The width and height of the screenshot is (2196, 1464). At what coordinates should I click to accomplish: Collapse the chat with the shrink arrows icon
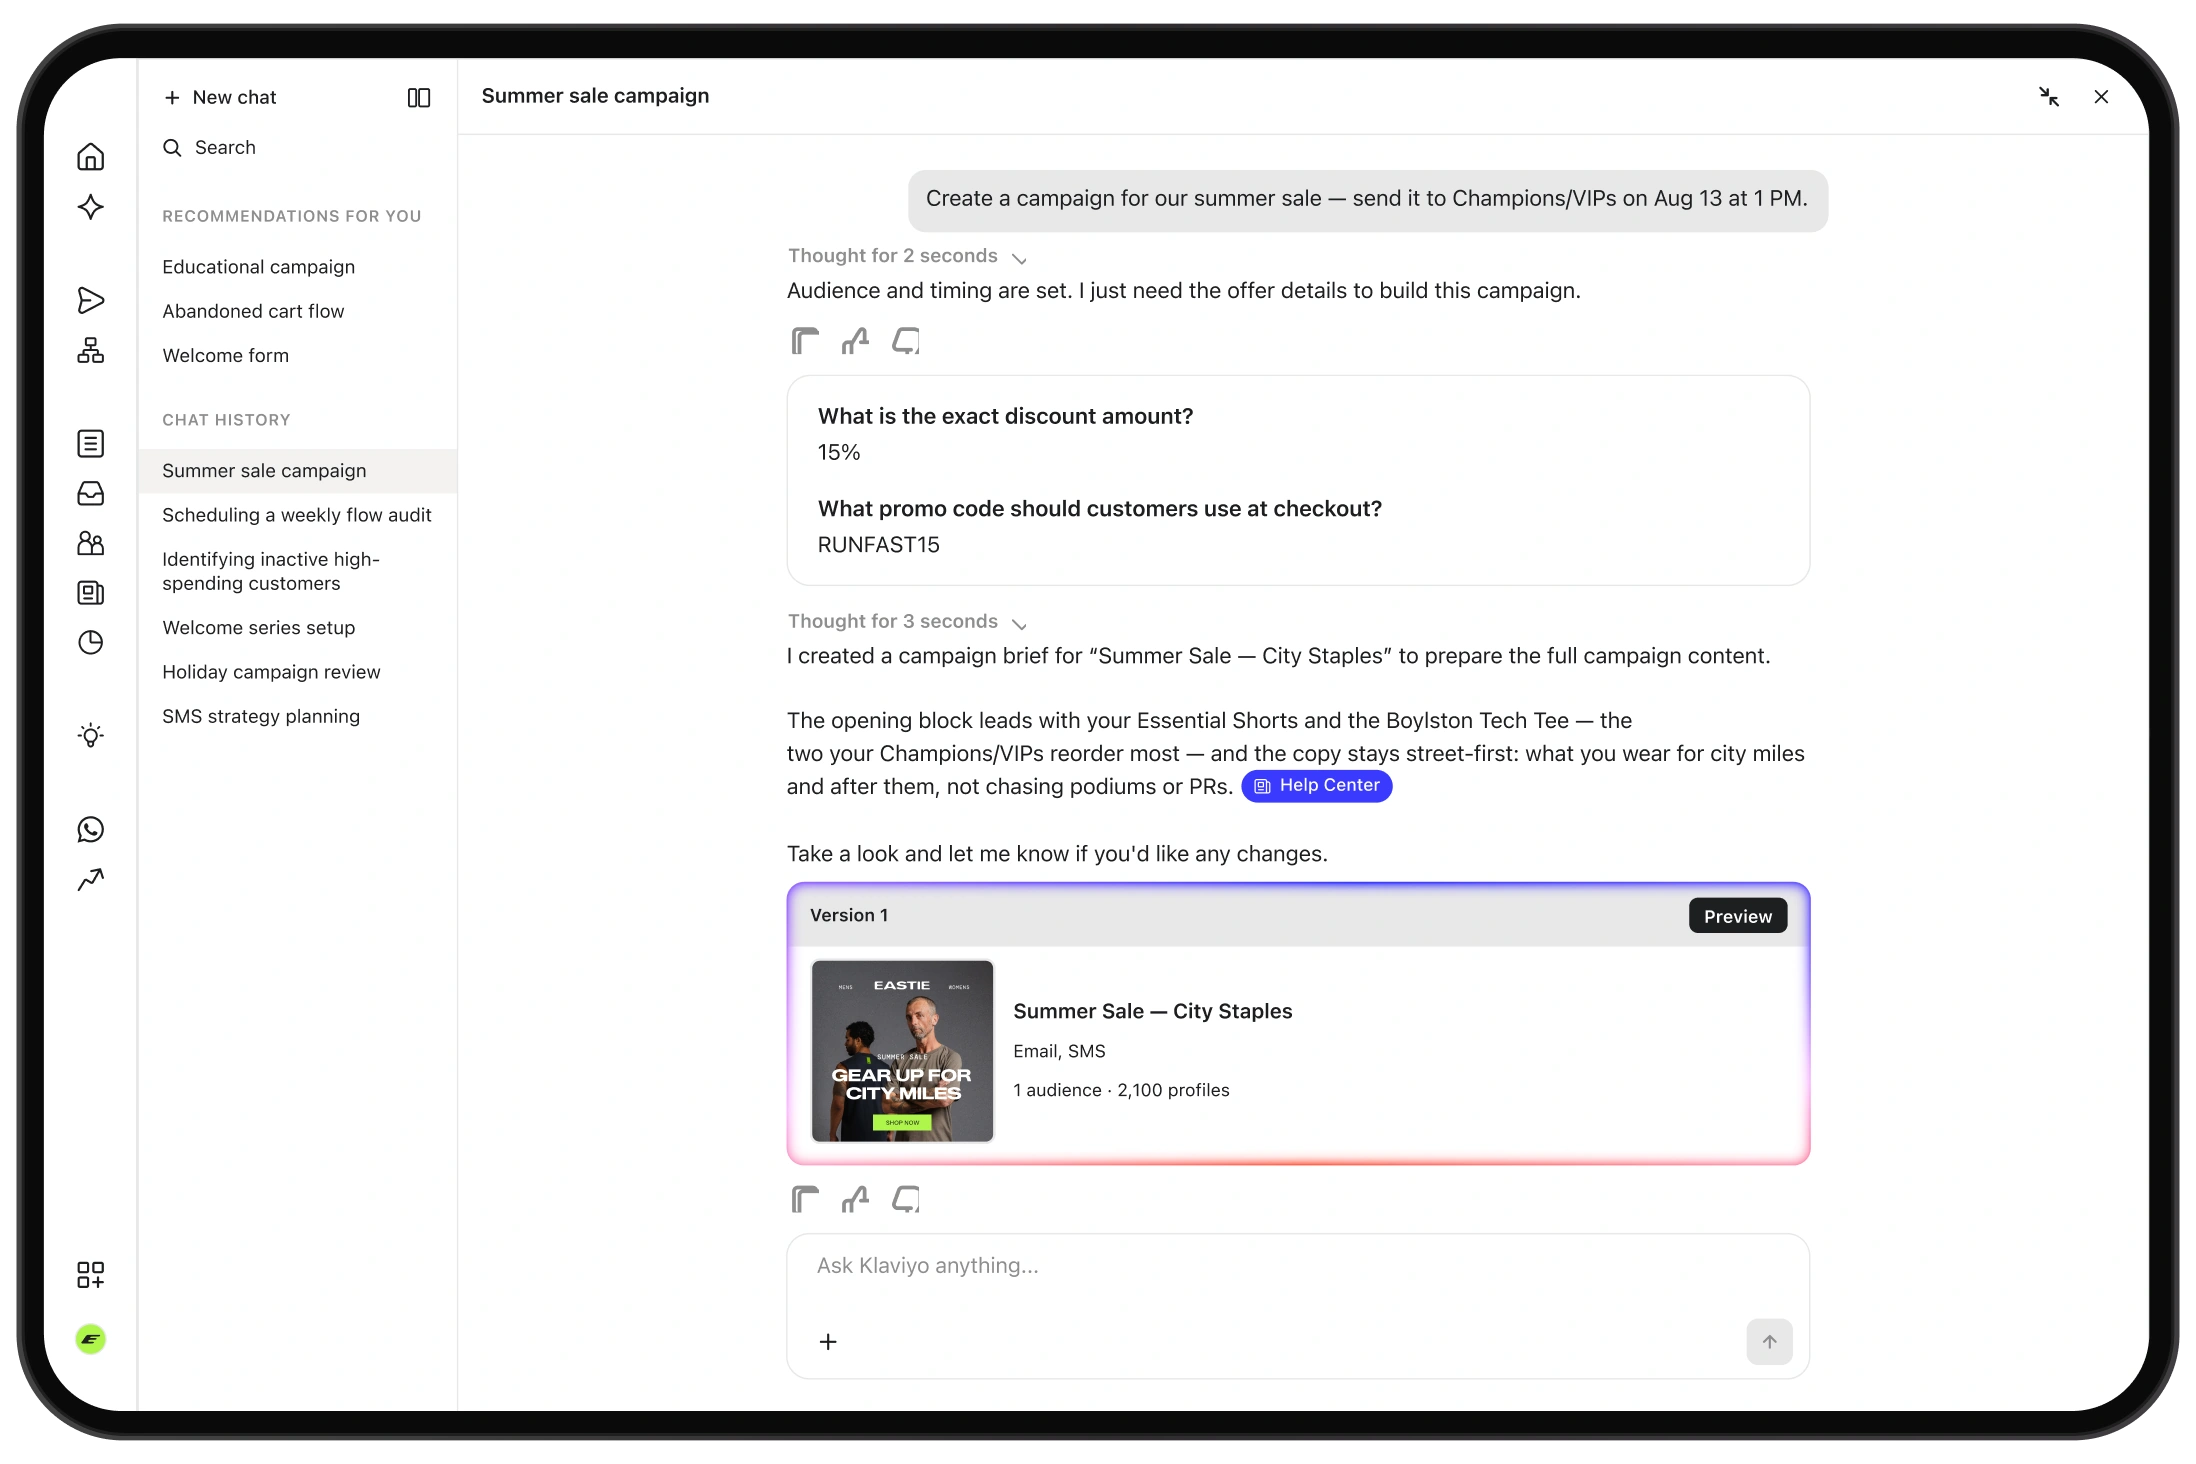click(2049, 97)
